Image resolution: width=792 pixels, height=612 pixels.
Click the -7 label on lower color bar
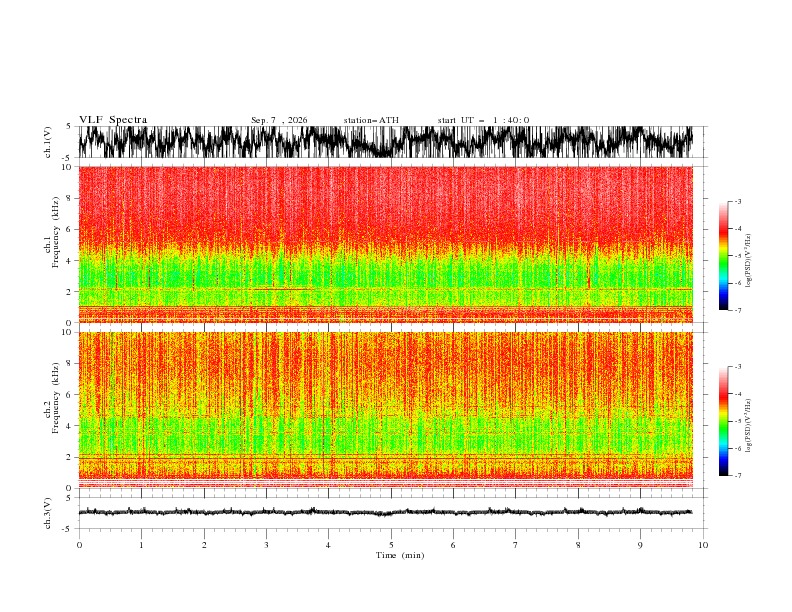tap(737, 476)
